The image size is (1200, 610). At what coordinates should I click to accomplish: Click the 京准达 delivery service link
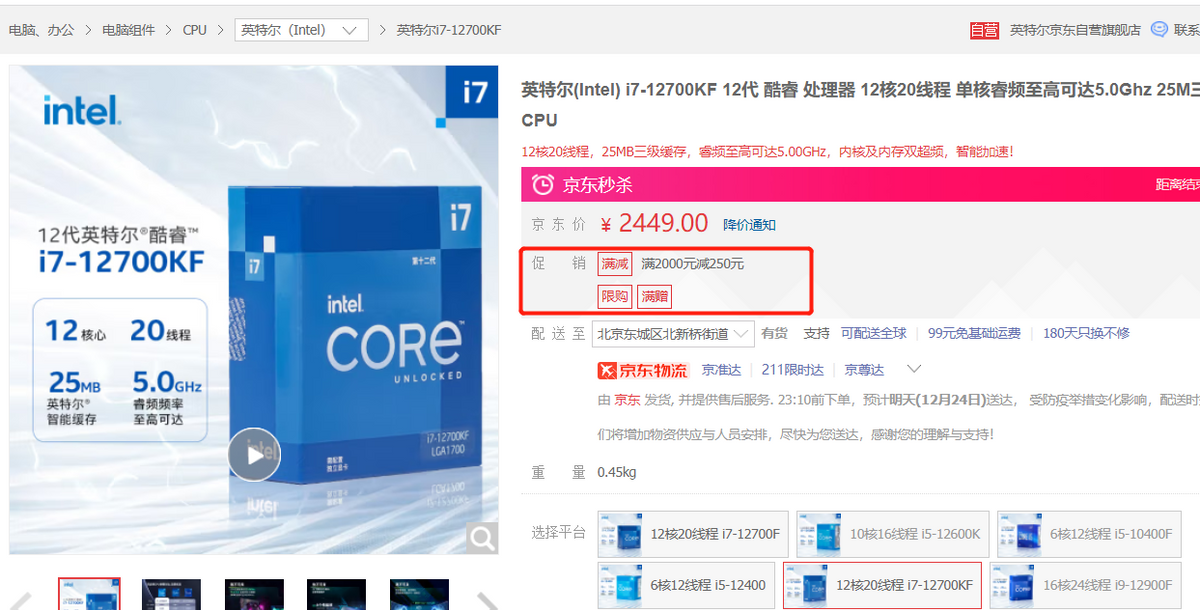click(722, 370)
